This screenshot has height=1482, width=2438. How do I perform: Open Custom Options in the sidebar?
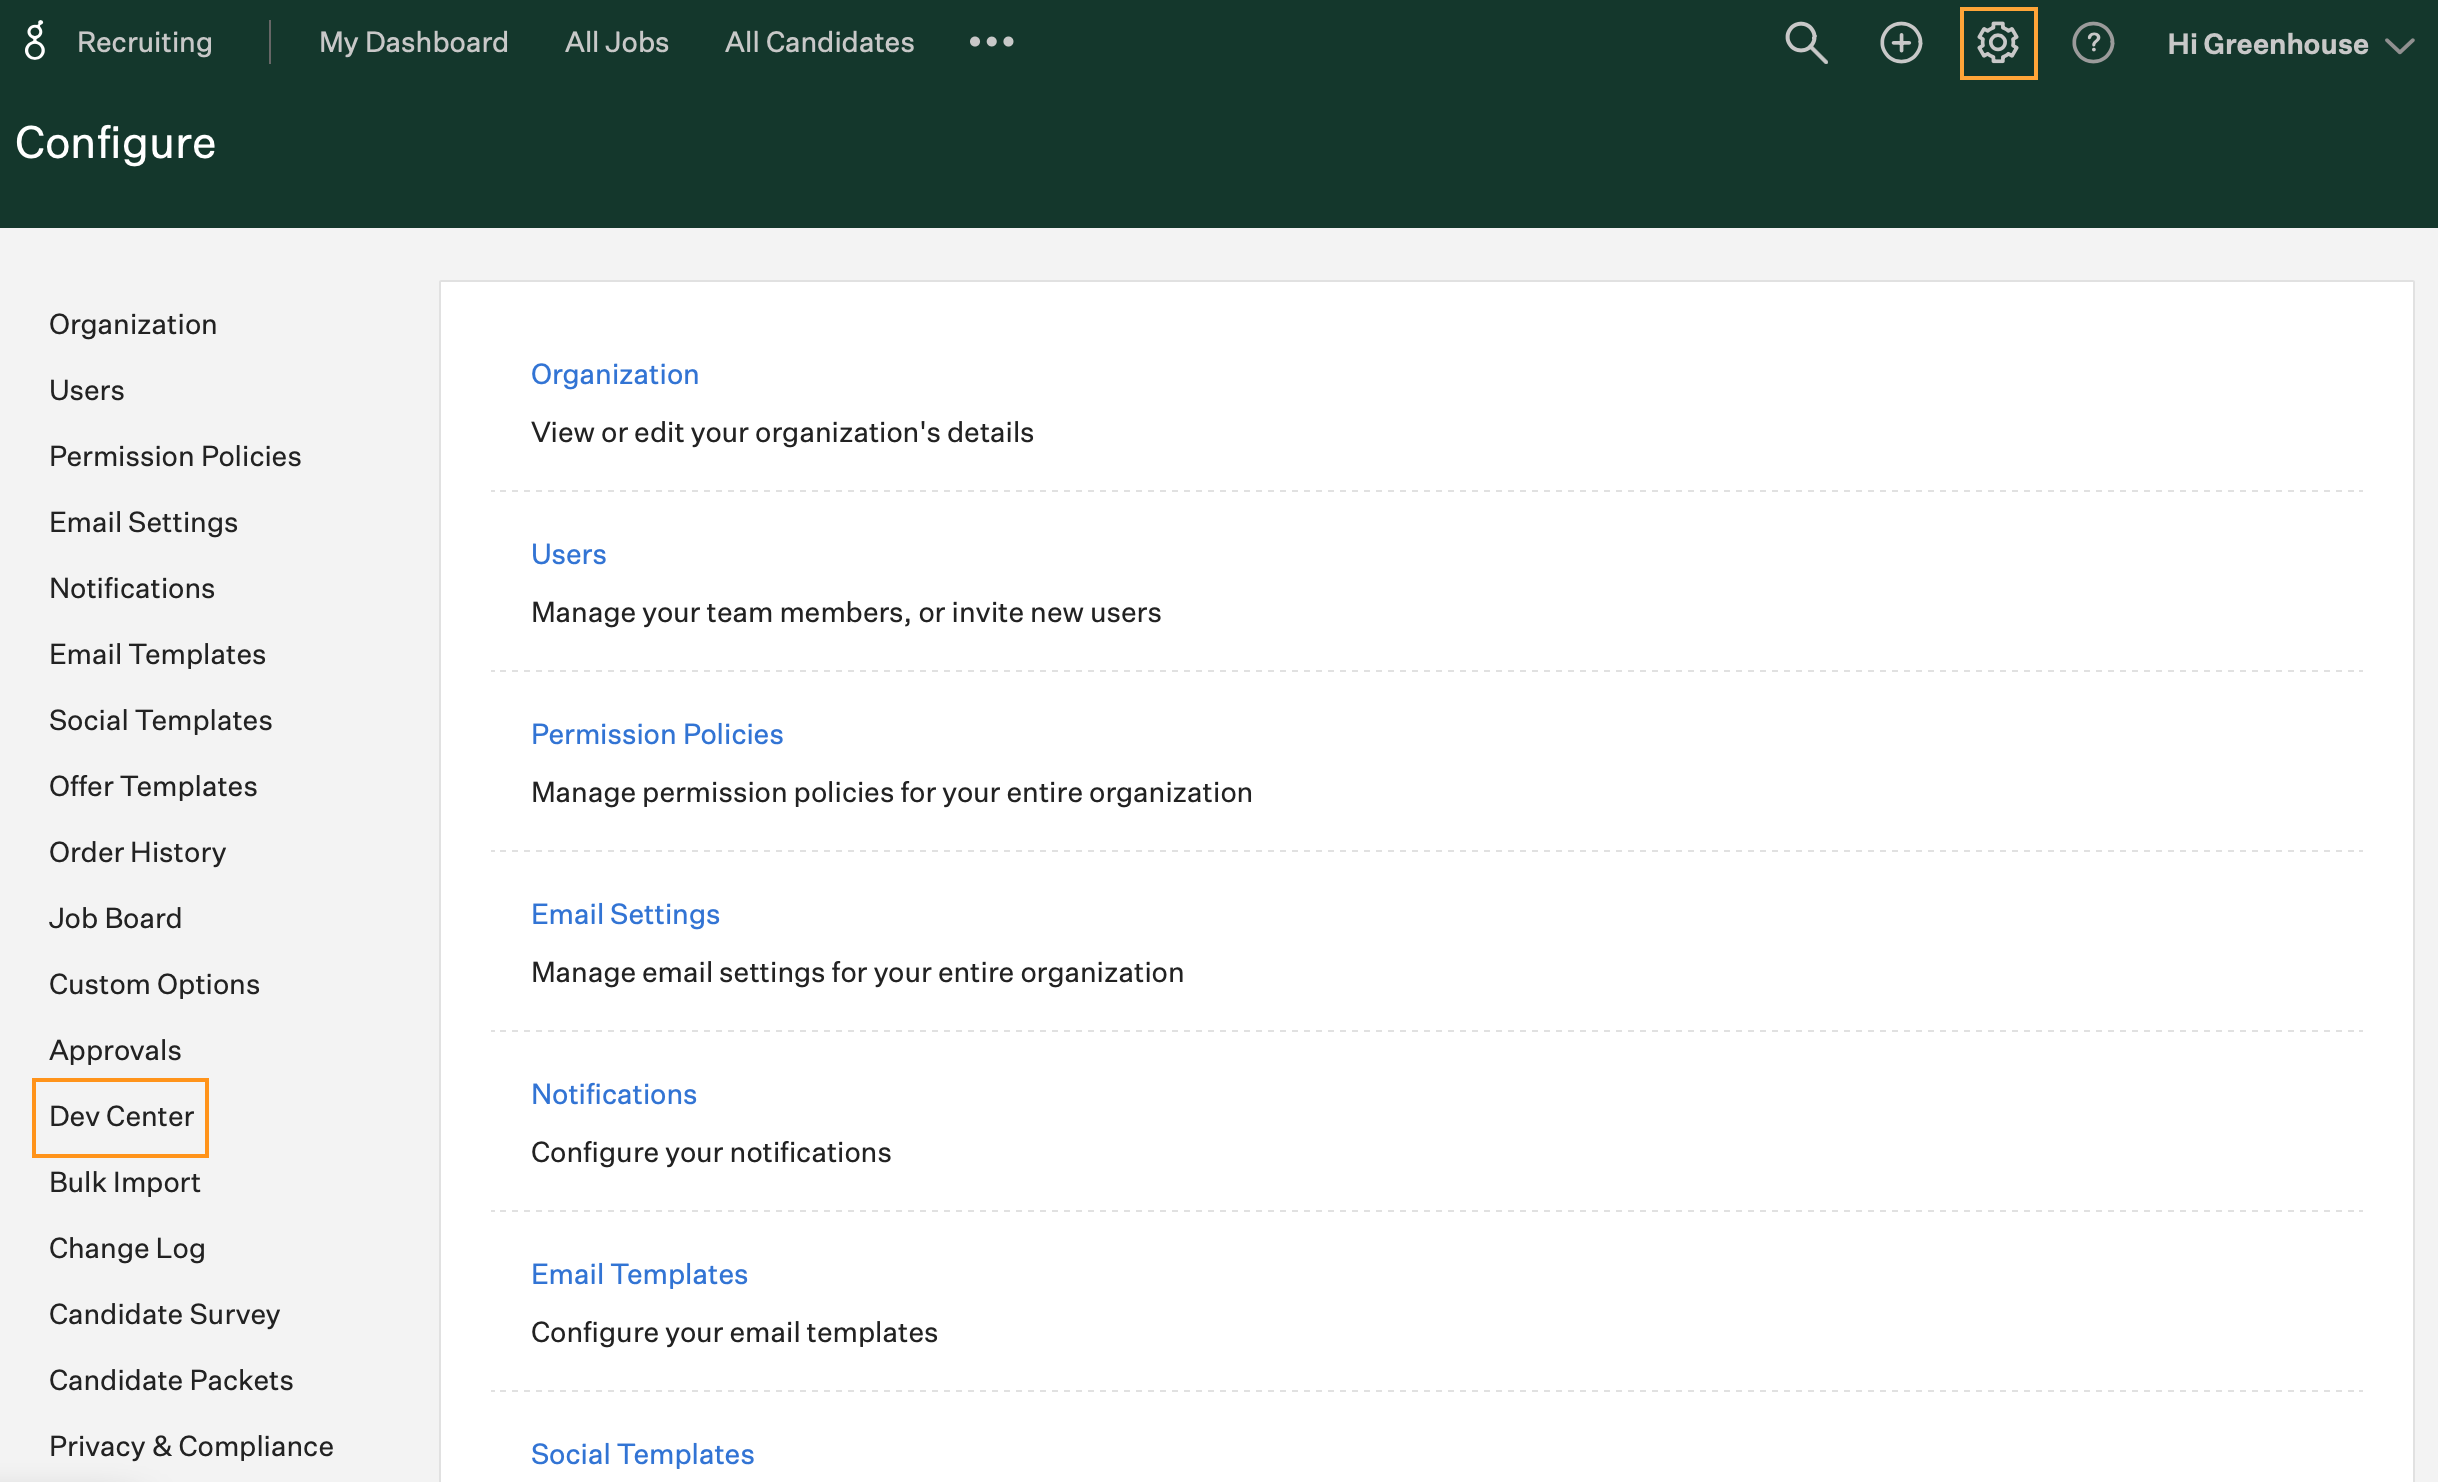[x=154, y=984]
